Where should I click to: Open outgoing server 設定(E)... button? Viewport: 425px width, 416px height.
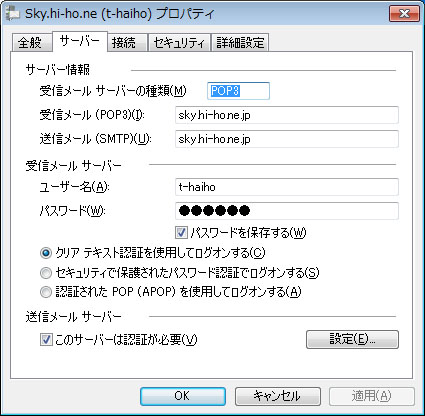tap(352, 340)
